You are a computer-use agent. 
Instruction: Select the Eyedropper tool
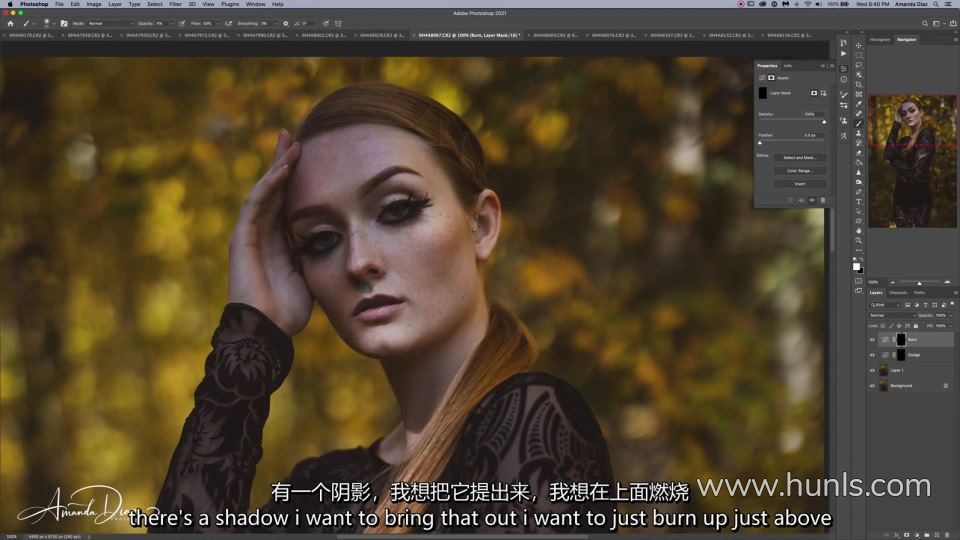(x=859, y=104)
